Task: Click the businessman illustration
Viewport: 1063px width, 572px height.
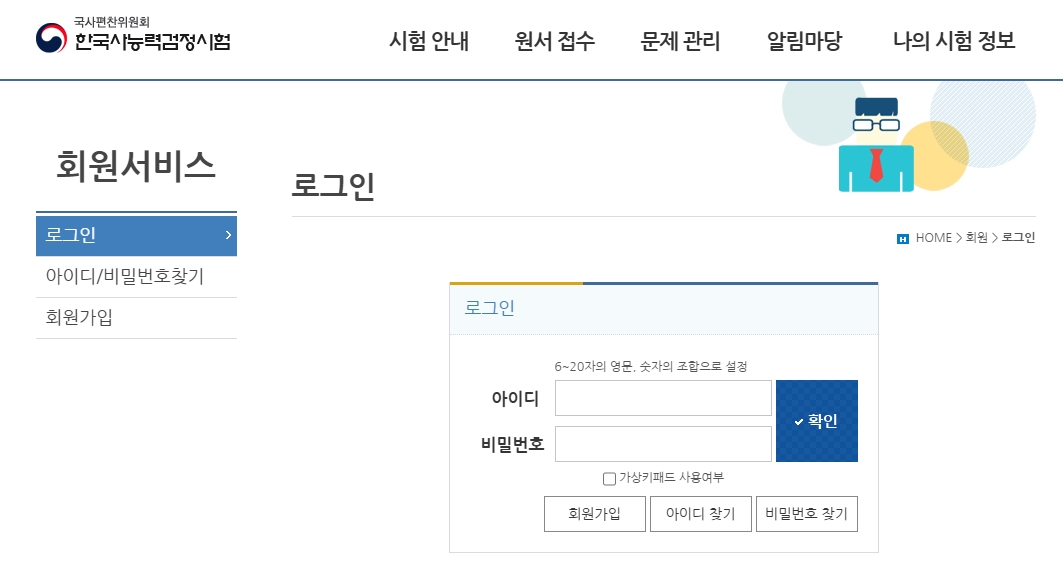Action: point(876,144)
